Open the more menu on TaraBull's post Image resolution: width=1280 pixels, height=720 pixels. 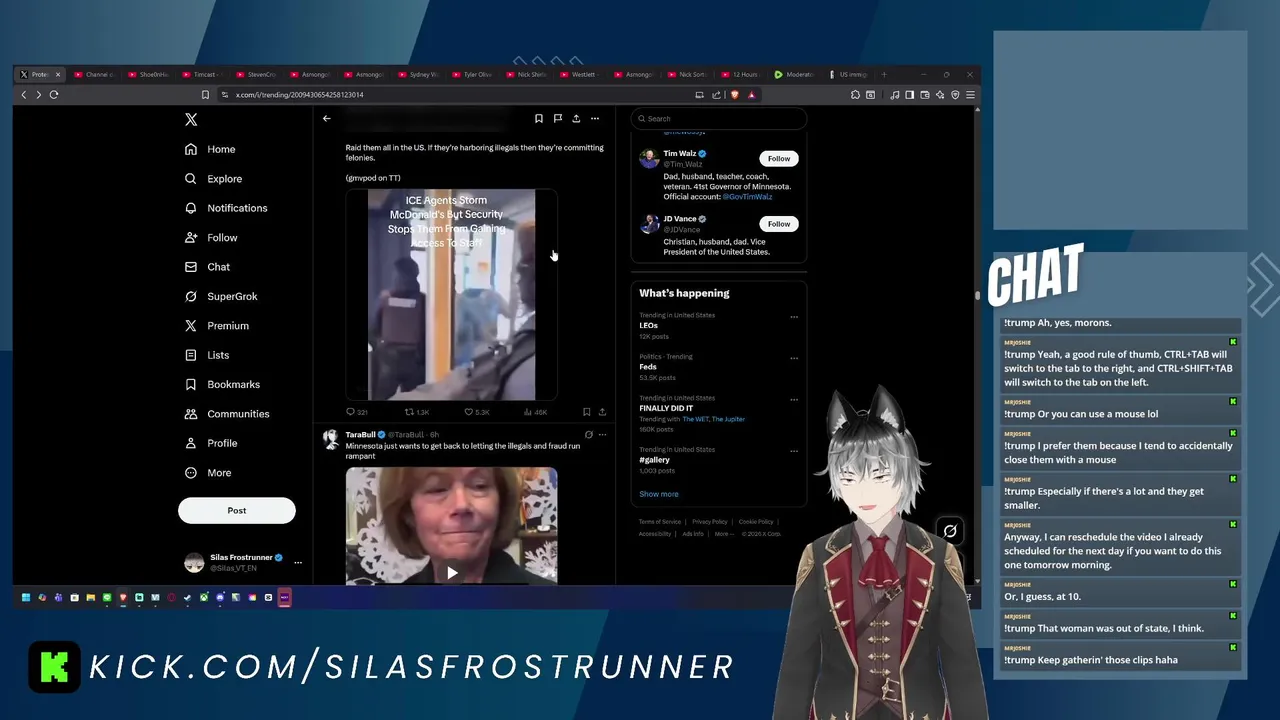click(602, 435)
